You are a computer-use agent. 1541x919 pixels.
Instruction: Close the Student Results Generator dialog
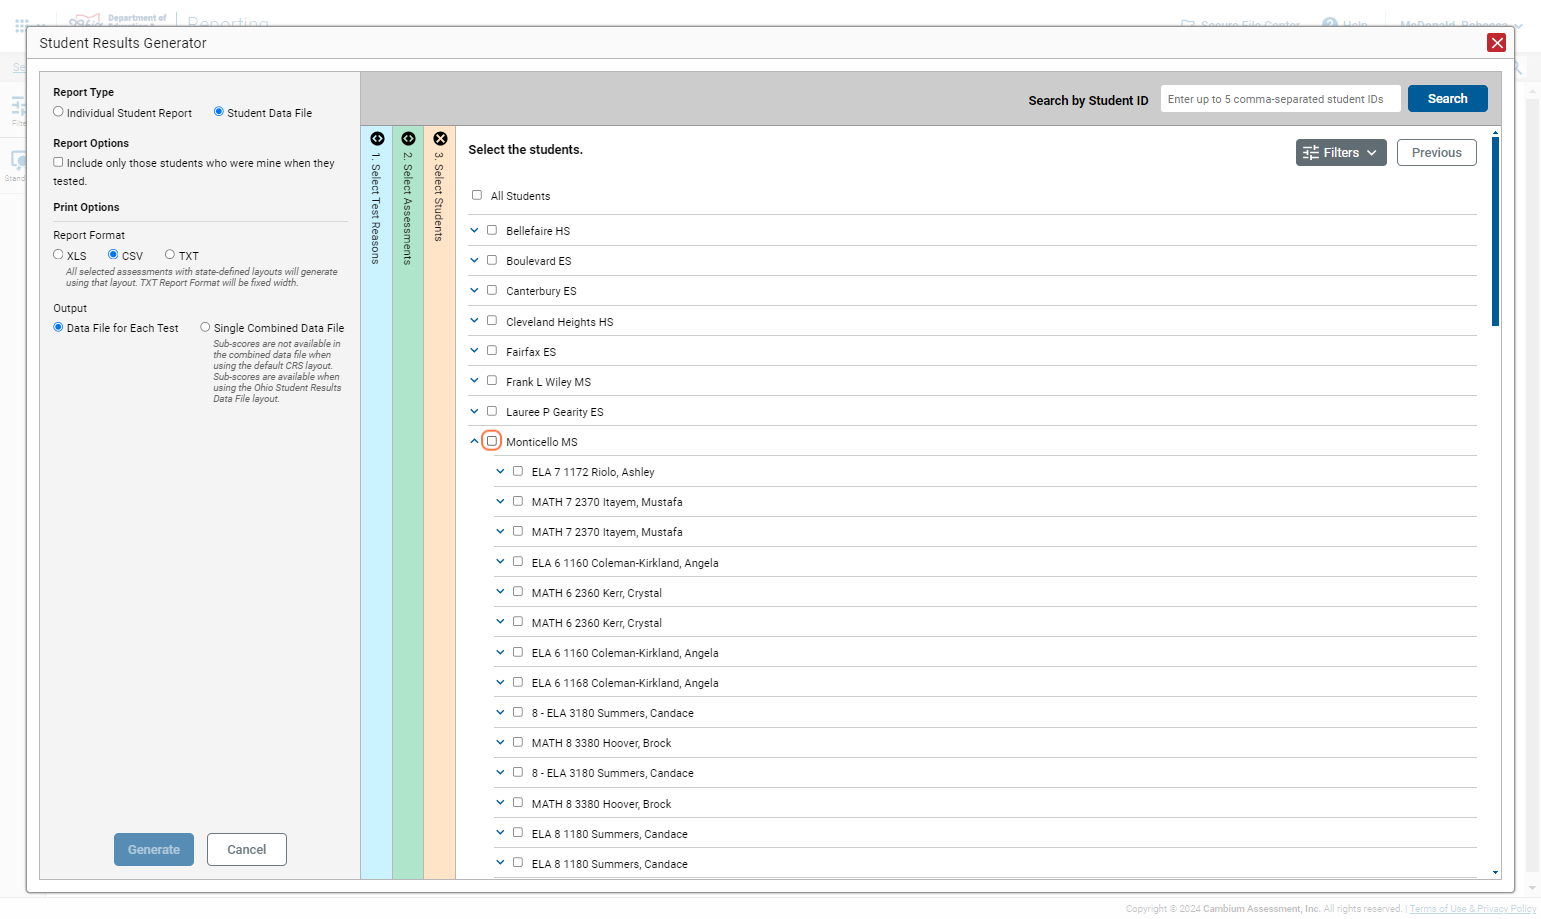pos(1497,42)
